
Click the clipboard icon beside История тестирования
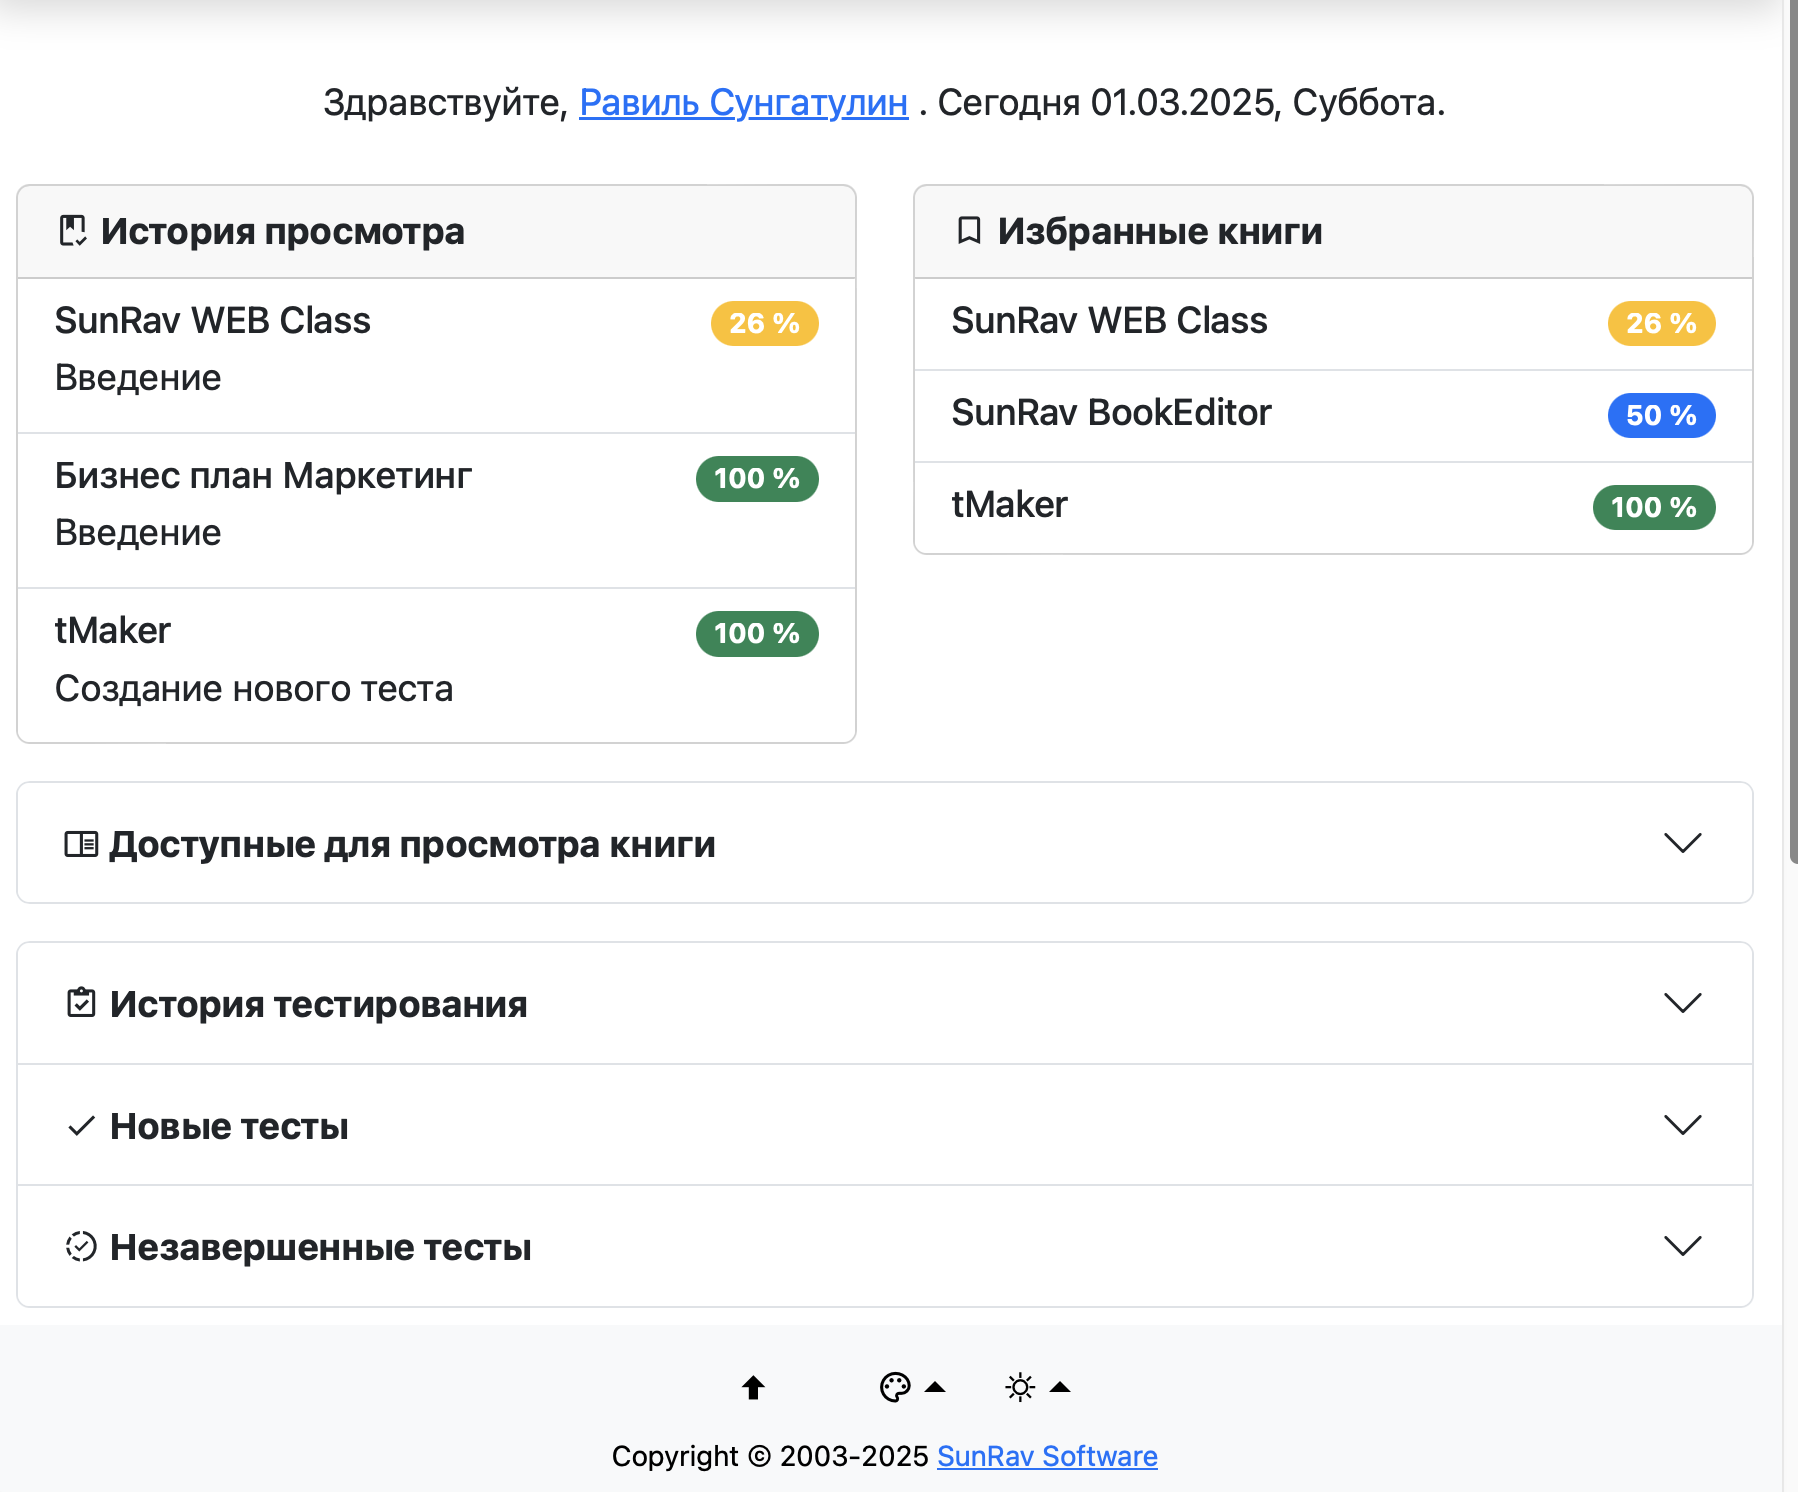81,1003
